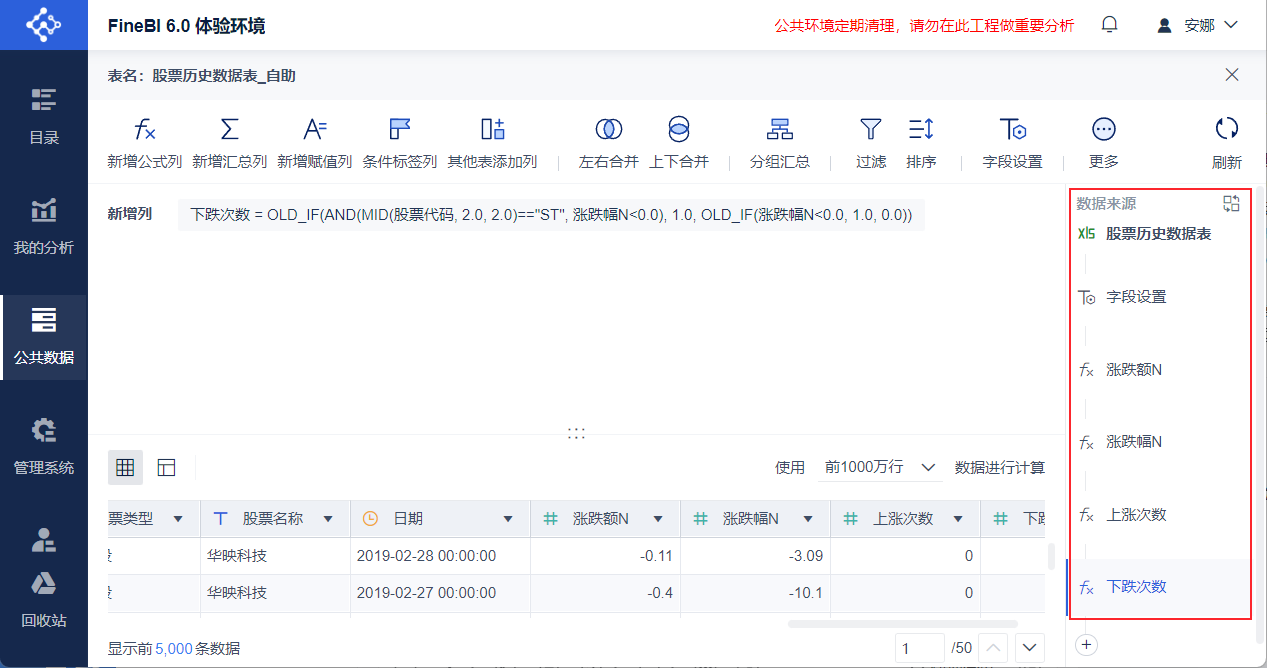The height and width of the screenshot is (668, 1267).
Task: Open the 日期 column dropdown
Action: 508,519
